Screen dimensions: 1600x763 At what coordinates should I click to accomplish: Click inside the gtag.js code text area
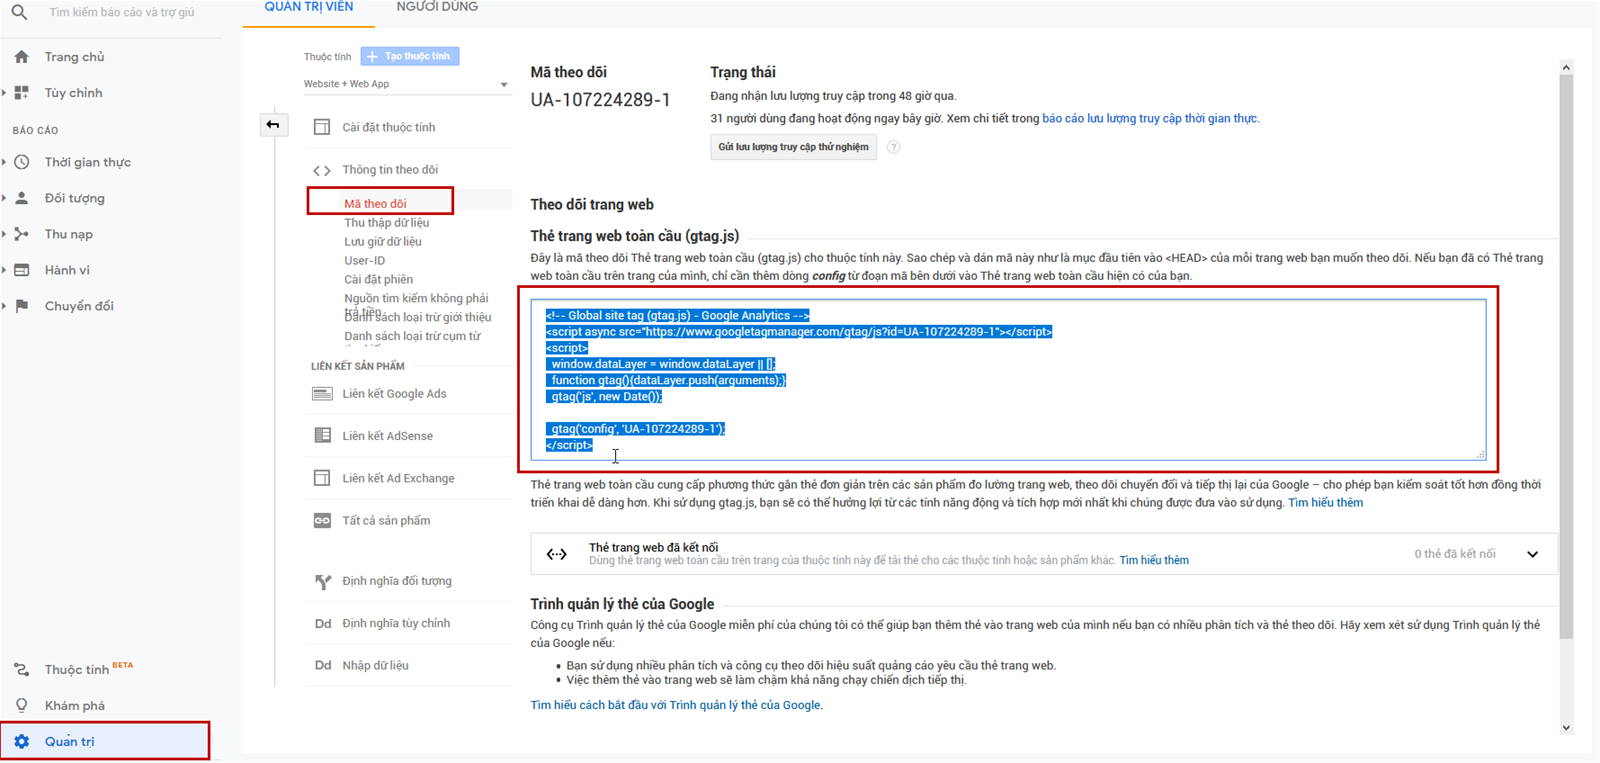click(1008, 380)
